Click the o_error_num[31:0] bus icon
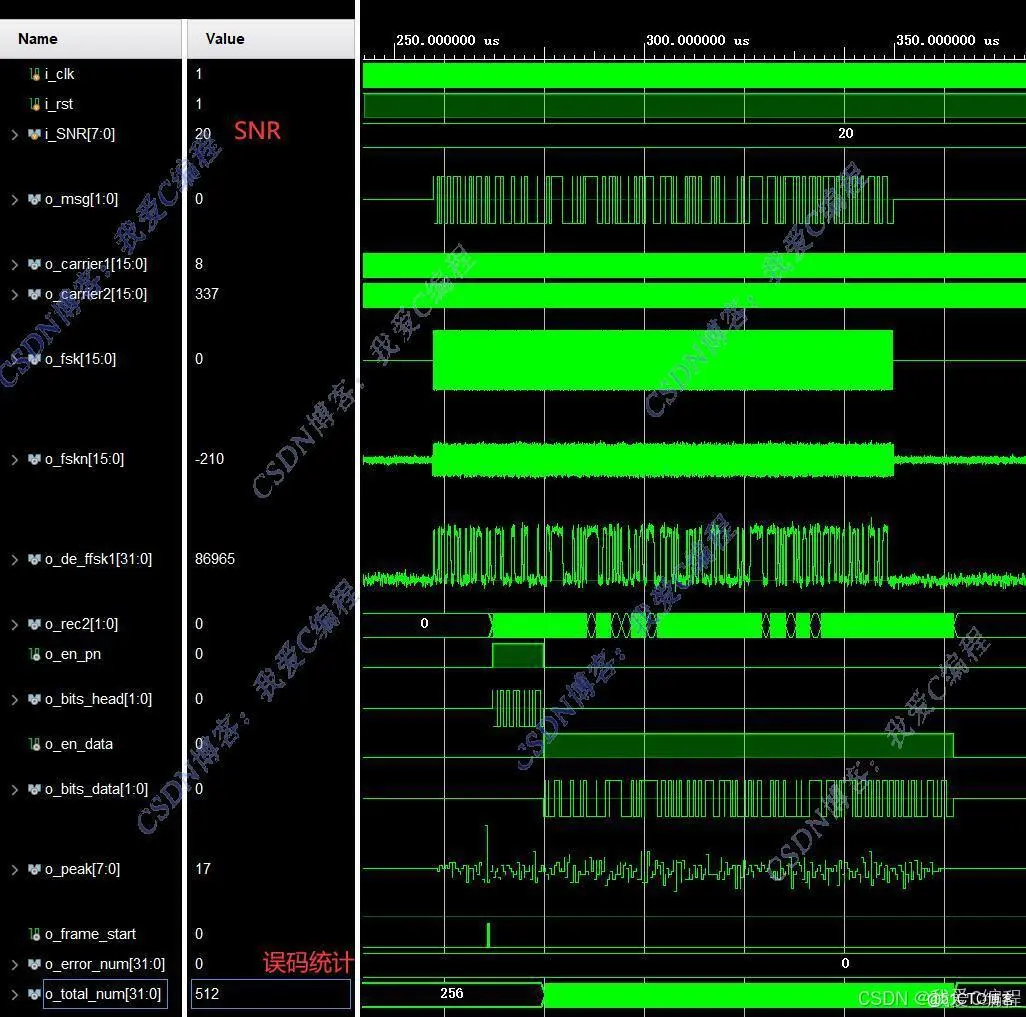Screen dimensions: 1026x1017 pos(35,965)
